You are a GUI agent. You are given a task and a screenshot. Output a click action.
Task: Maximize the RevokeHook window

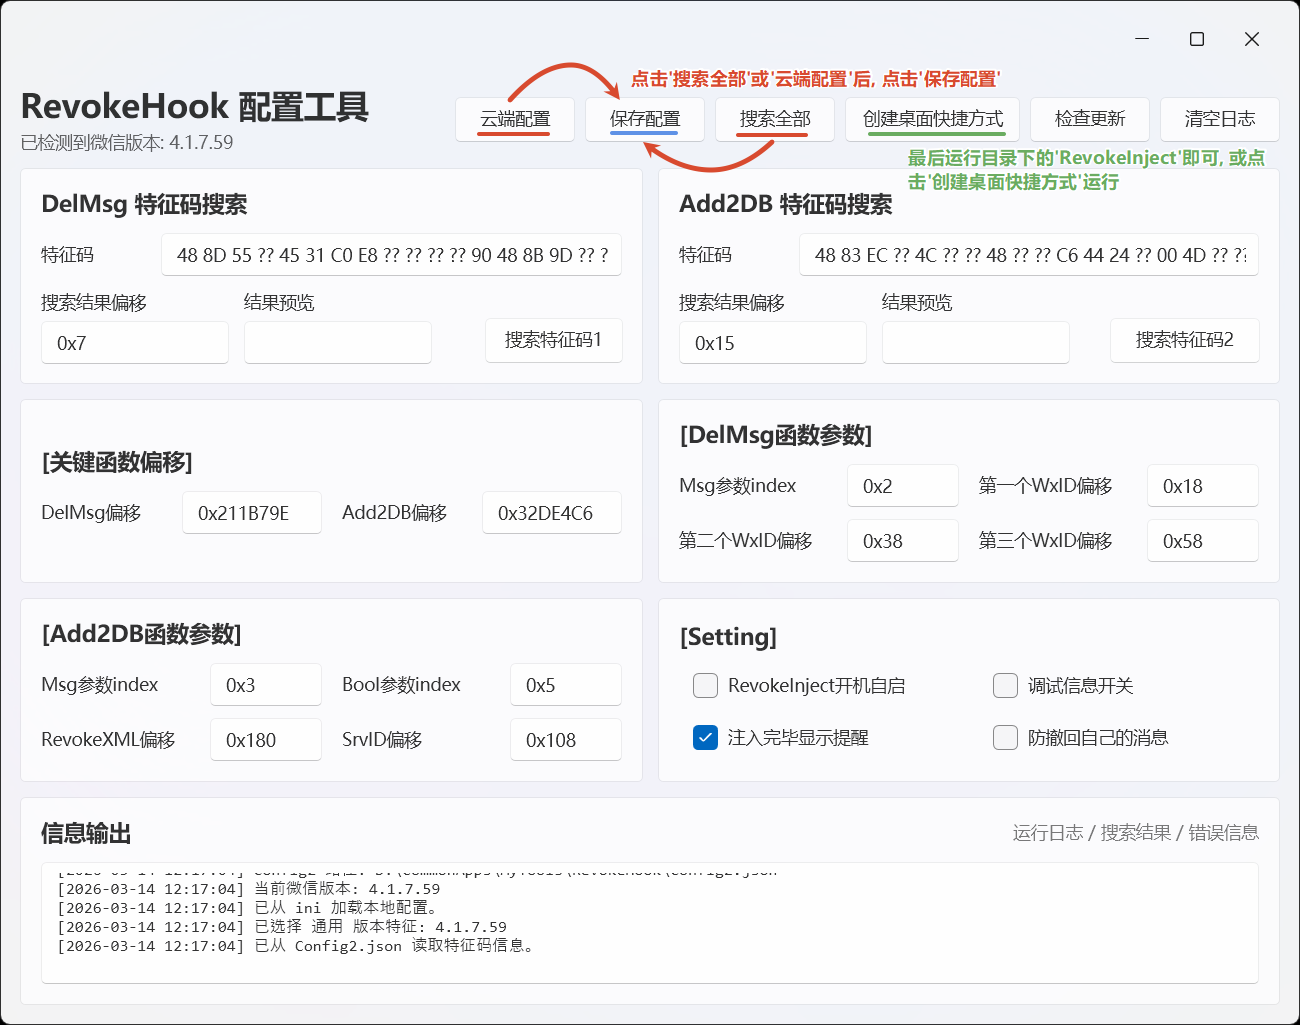(x=1197, y=39)
